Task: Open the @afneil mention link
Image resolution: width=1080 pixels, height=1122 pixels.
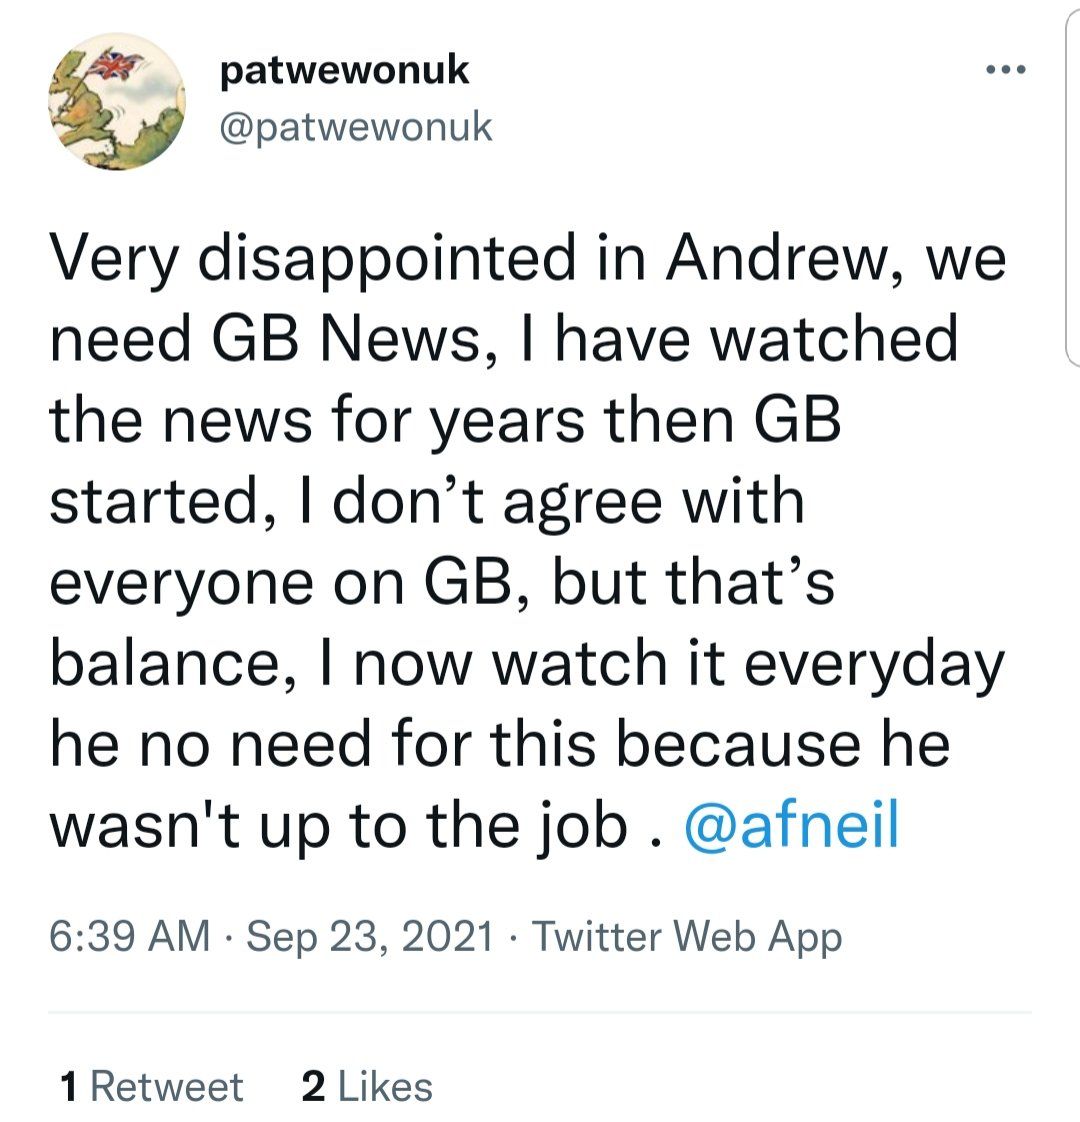Action: coord(791,825)
